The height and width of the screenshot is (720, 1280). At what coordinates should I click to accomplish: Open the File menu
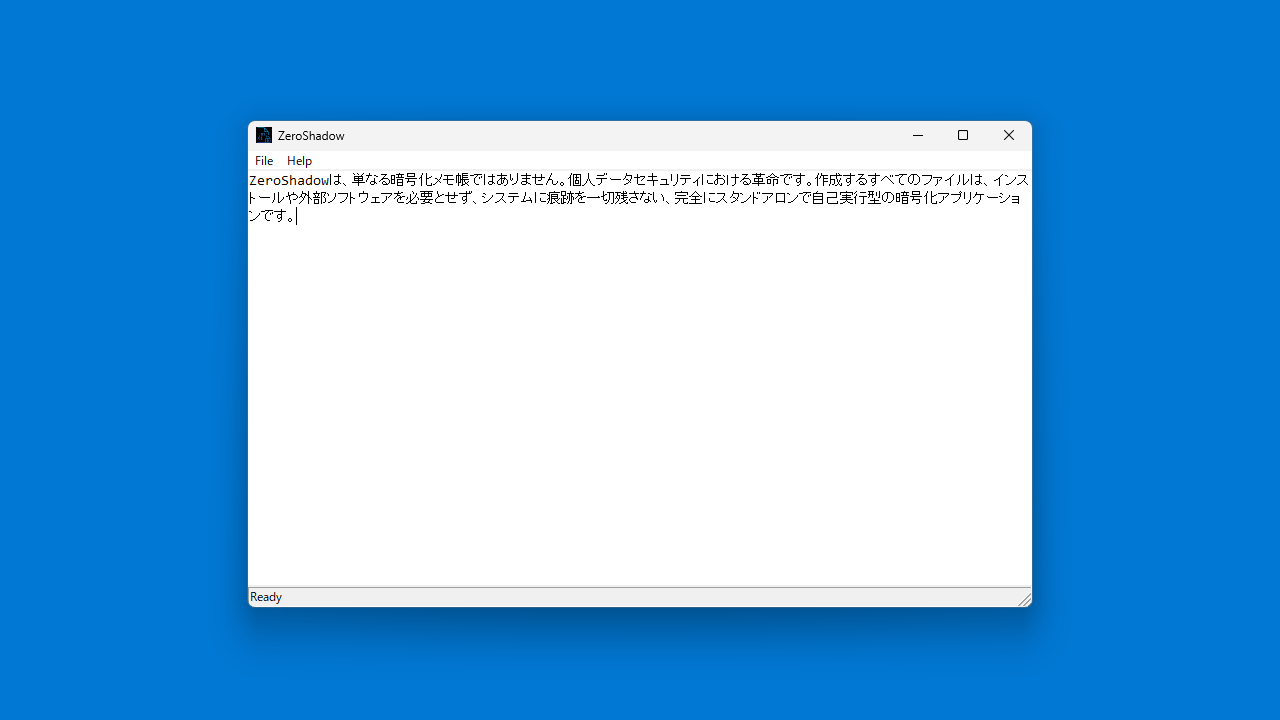coord(264,161)
